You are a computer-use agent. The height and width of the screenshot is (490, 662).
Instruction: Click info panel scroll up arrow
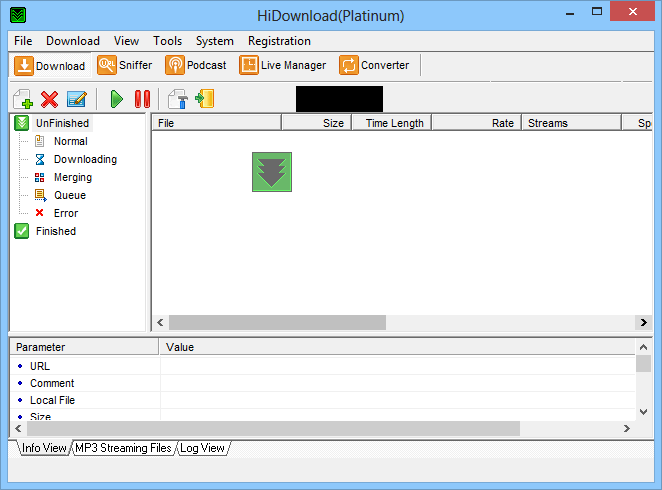[643, 347]
